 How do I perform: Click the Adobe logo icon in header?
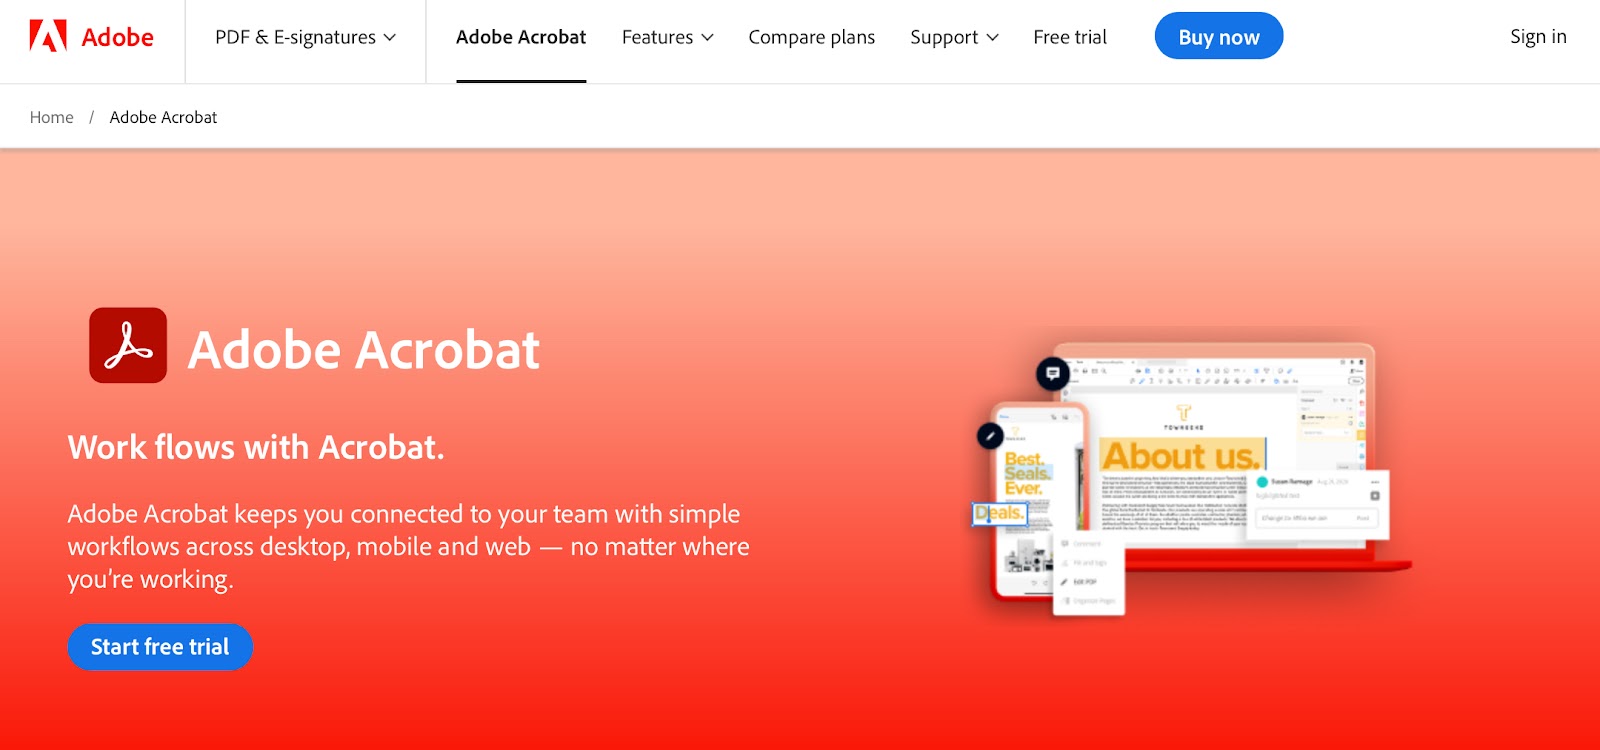pyautogui.click(x=48, y=36)
